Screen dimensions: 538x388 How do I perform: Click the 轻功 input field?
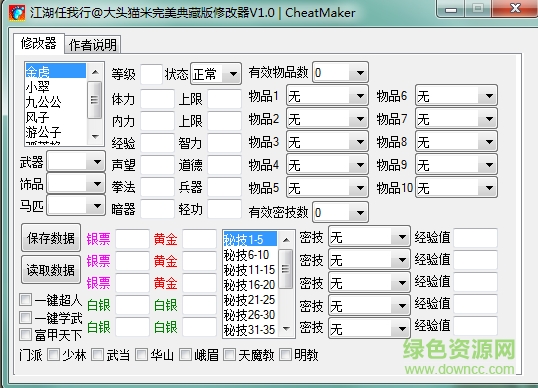tap(224, 209)
